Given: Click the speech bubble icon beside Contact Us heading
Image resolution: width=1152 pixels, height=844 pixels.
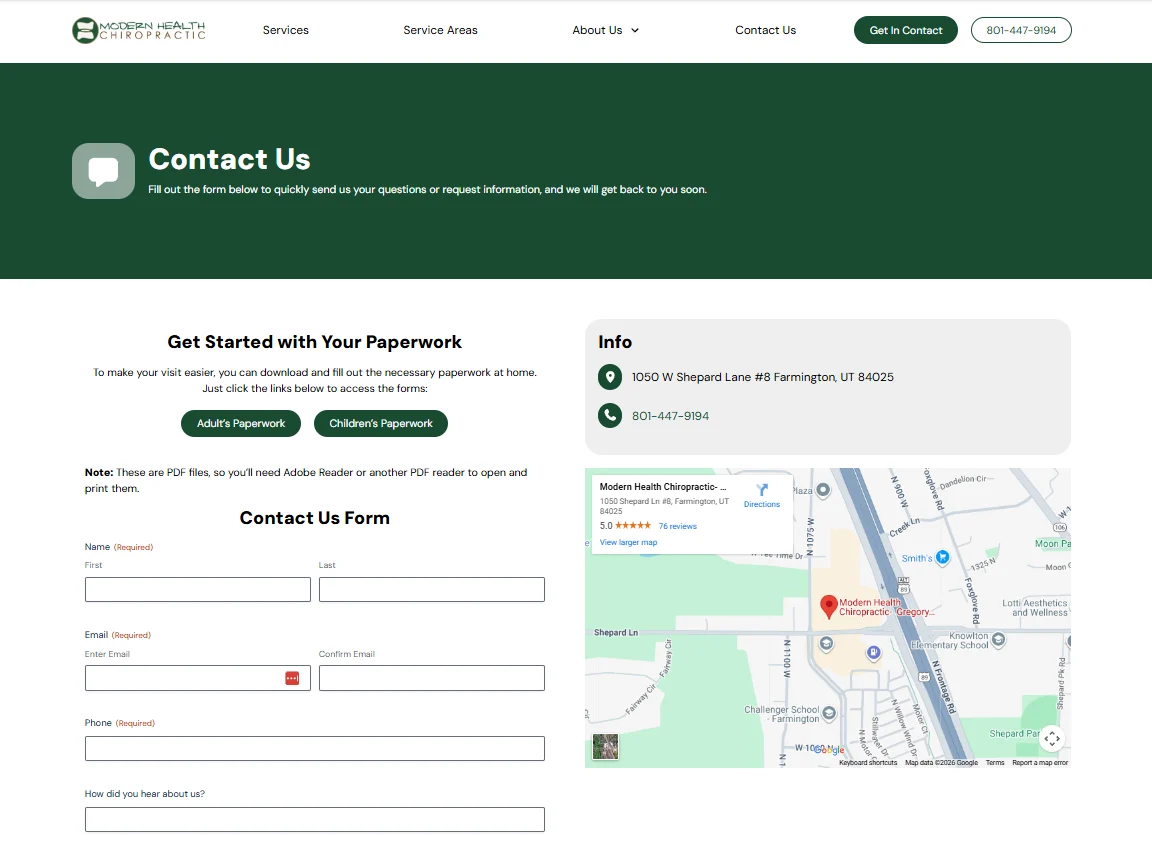Looking at the screenshot, I should click(103, 170).
